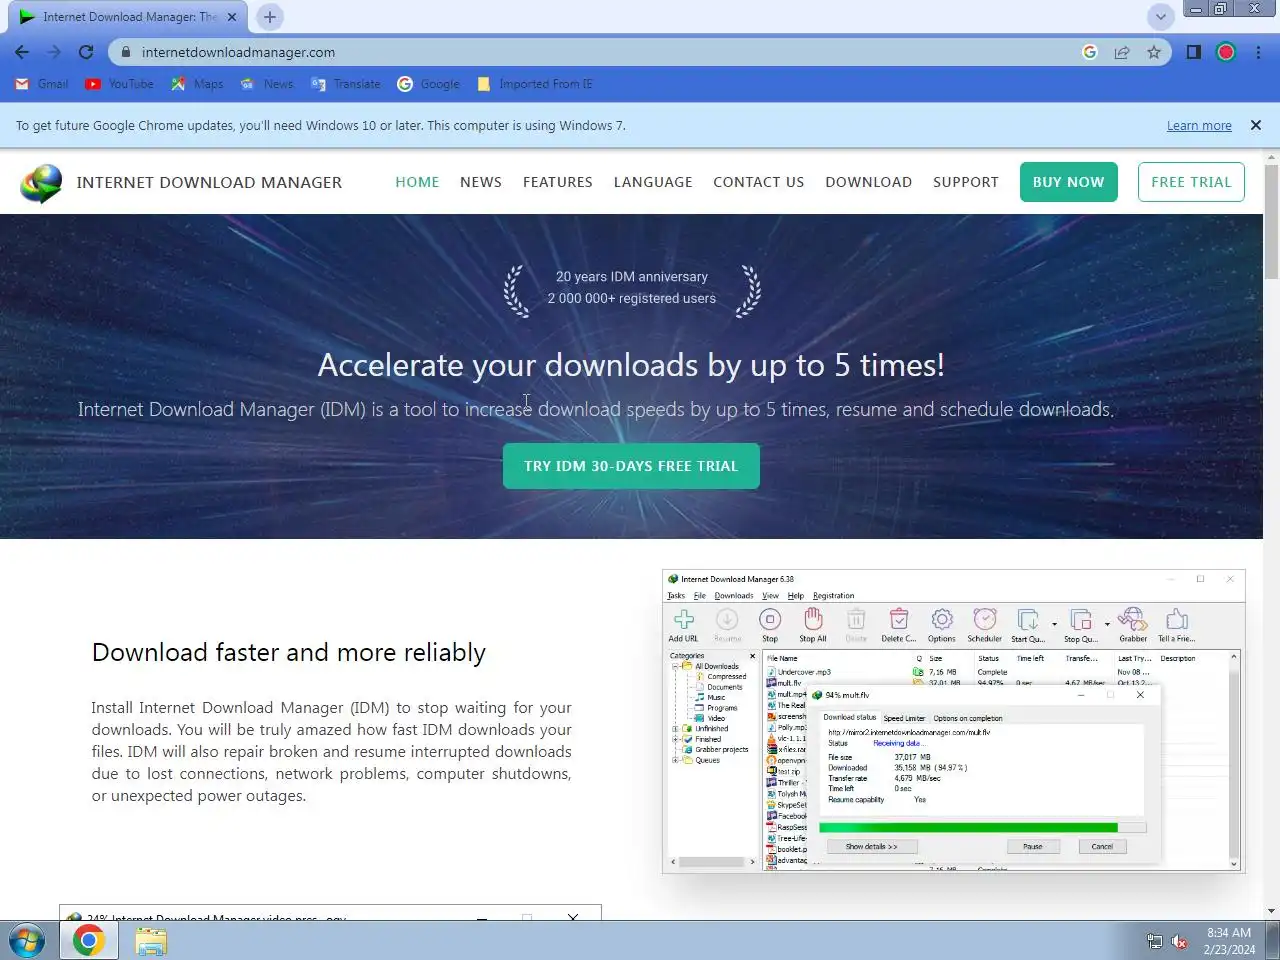
Task: Select HOME in site navigation
Action: (x=417, y=182)
